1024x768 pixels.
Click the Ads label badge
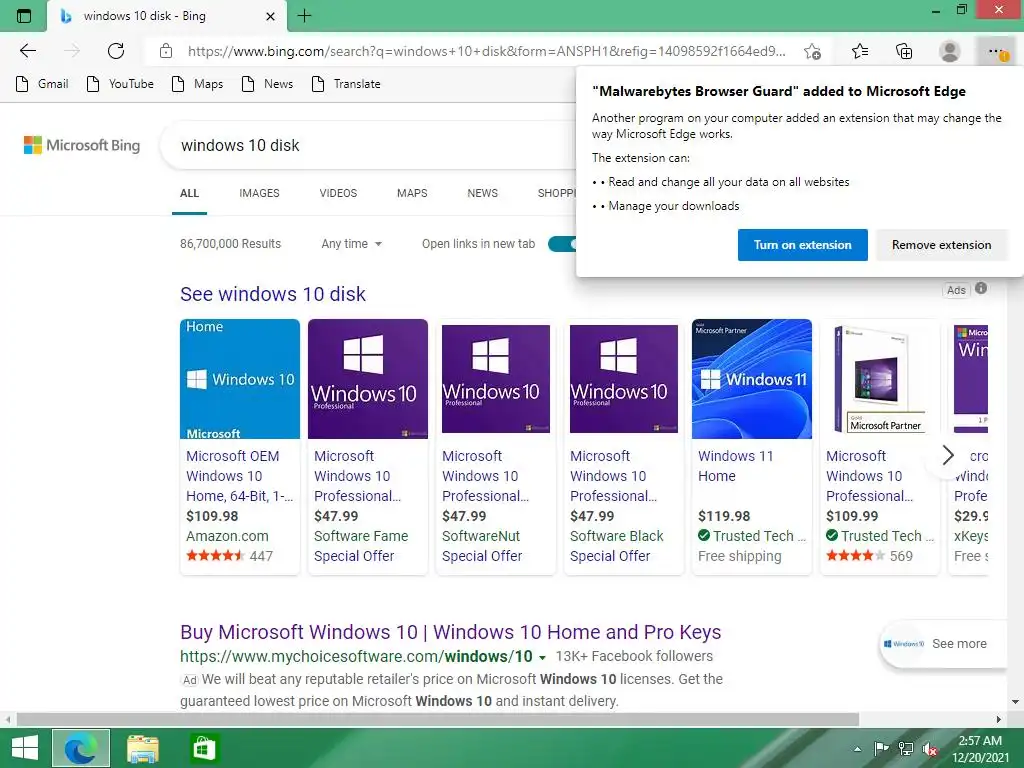point(956,290)
